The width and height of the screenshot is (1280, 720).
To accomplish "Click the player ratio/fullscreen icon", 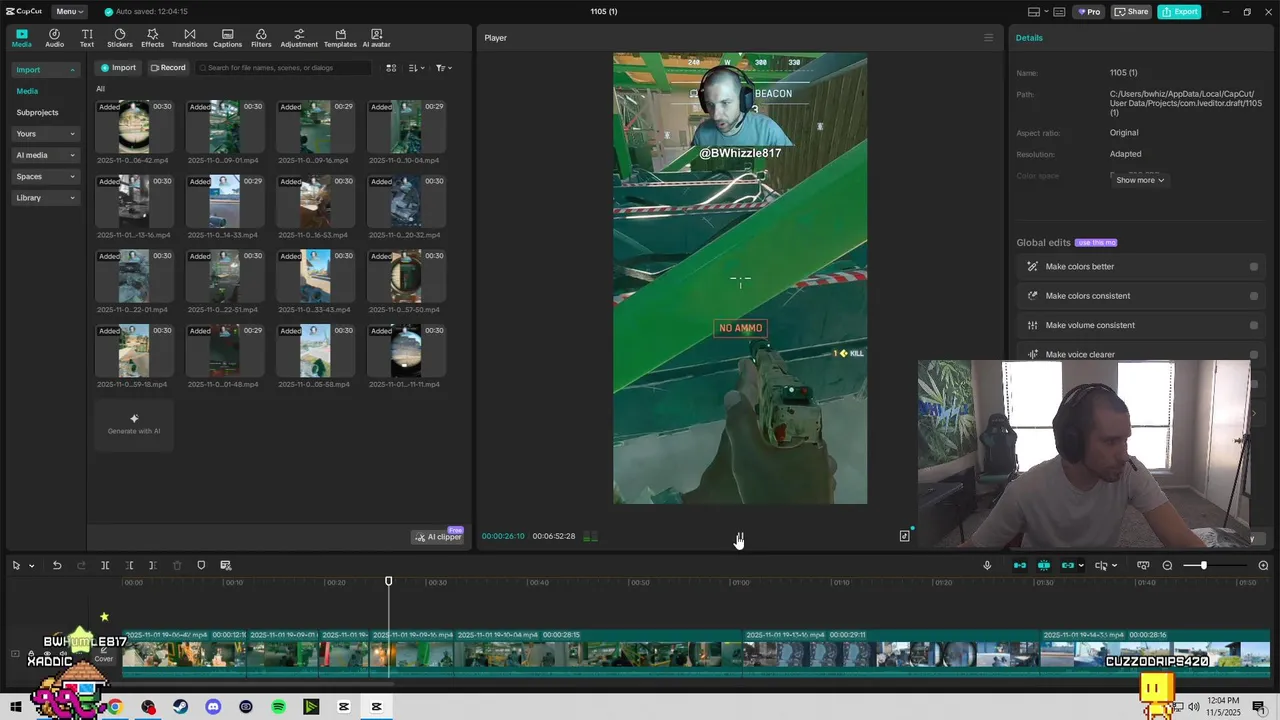I will click(905, 536).
